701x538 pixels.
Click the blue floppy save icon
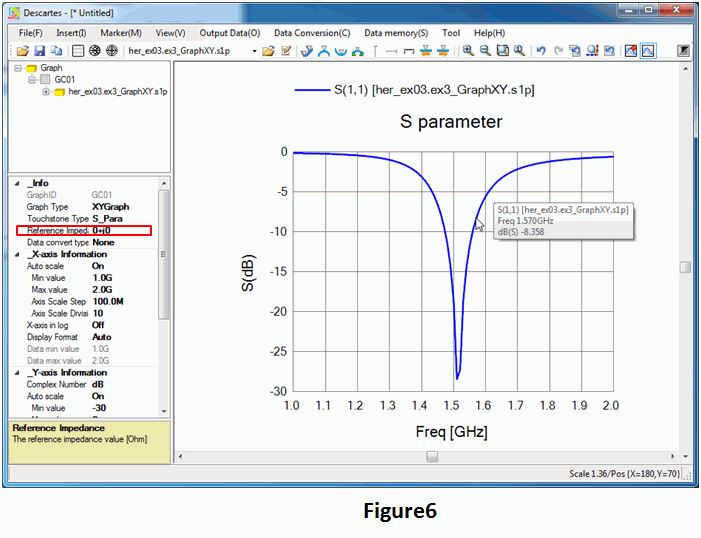[39, 51]
